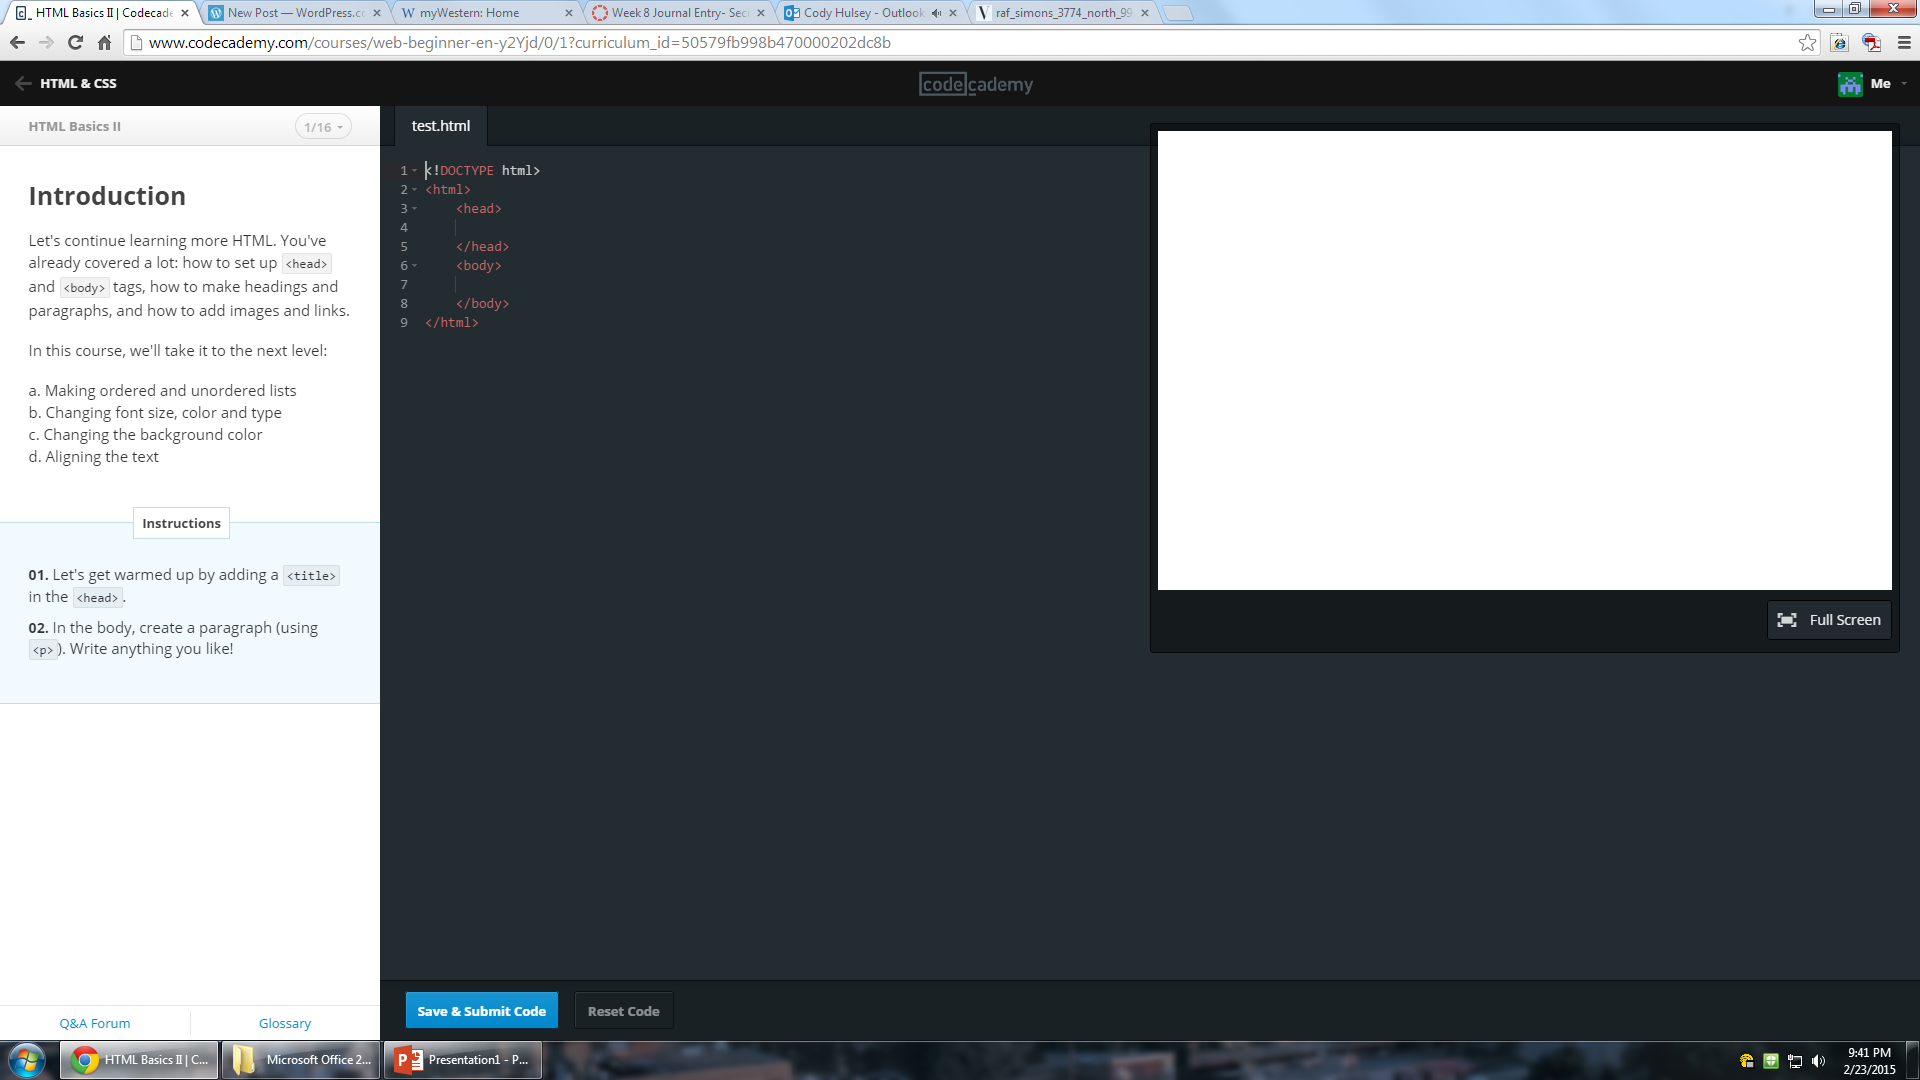The width and height of the screenshot is (1920, 1080).
Task: Open PowerPoint Presentation1 in taskbar
Action: (463, 1060)
